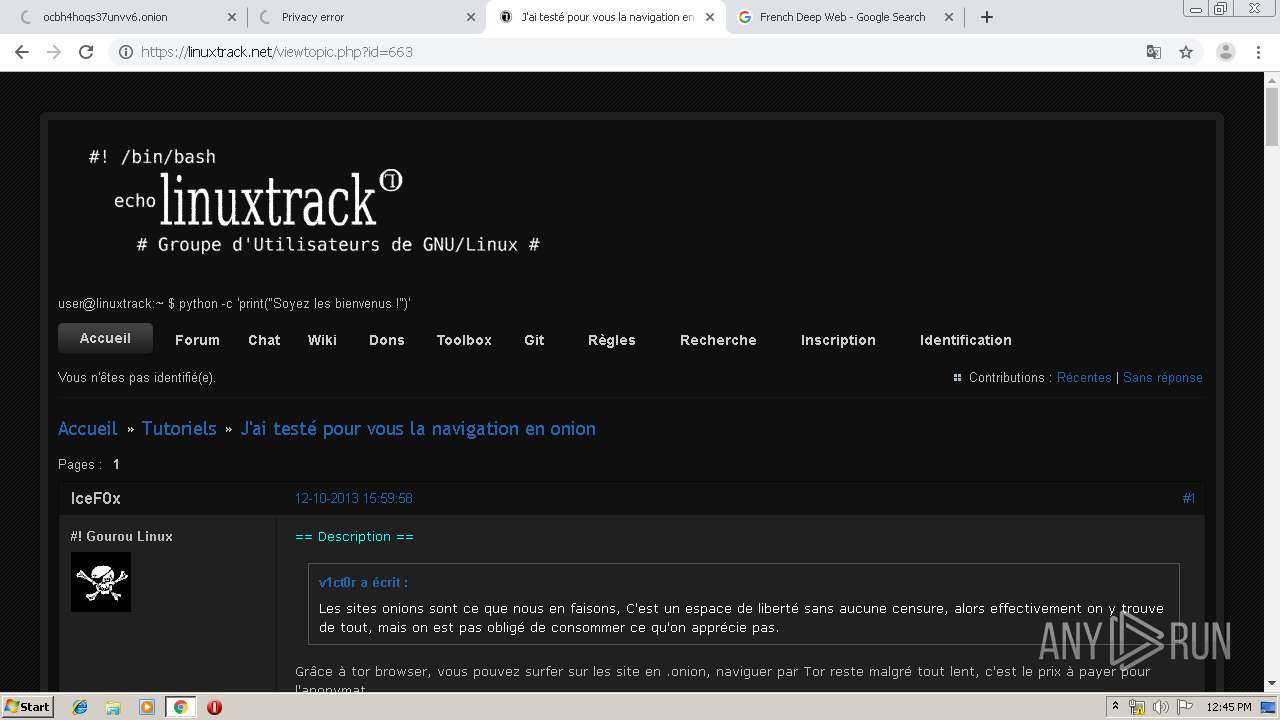This screenshot has height=720, width=1280.
Task: Open the Toolbox menu item
Action: [464, 340]
